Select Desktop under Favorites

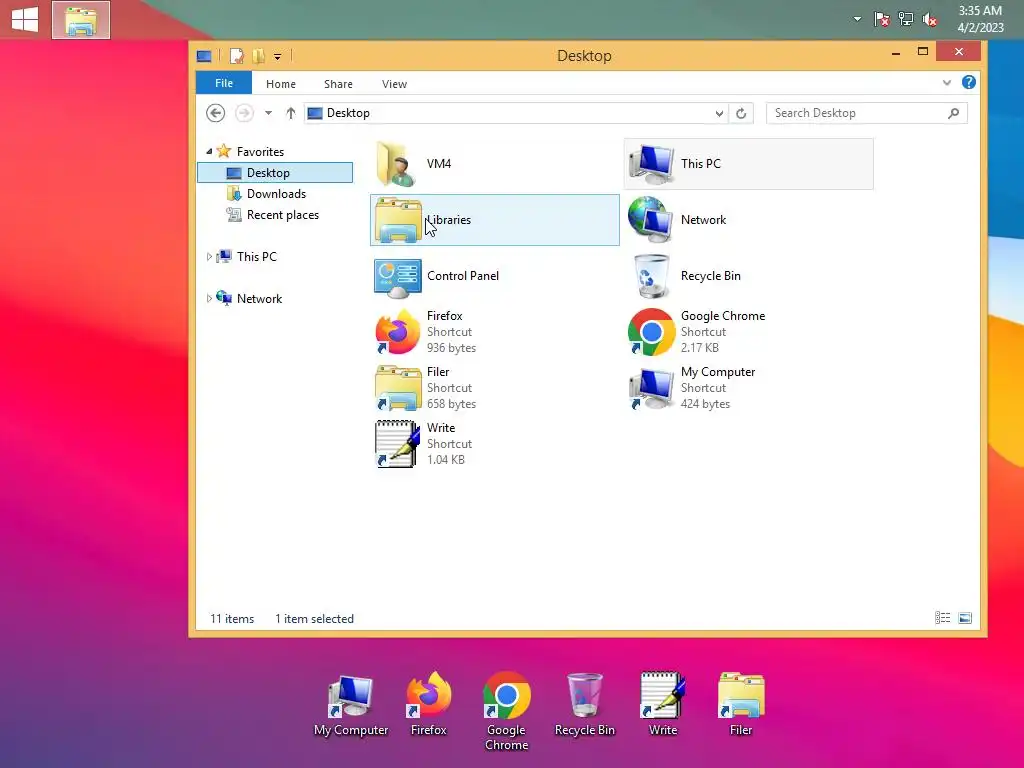point(275,172)
